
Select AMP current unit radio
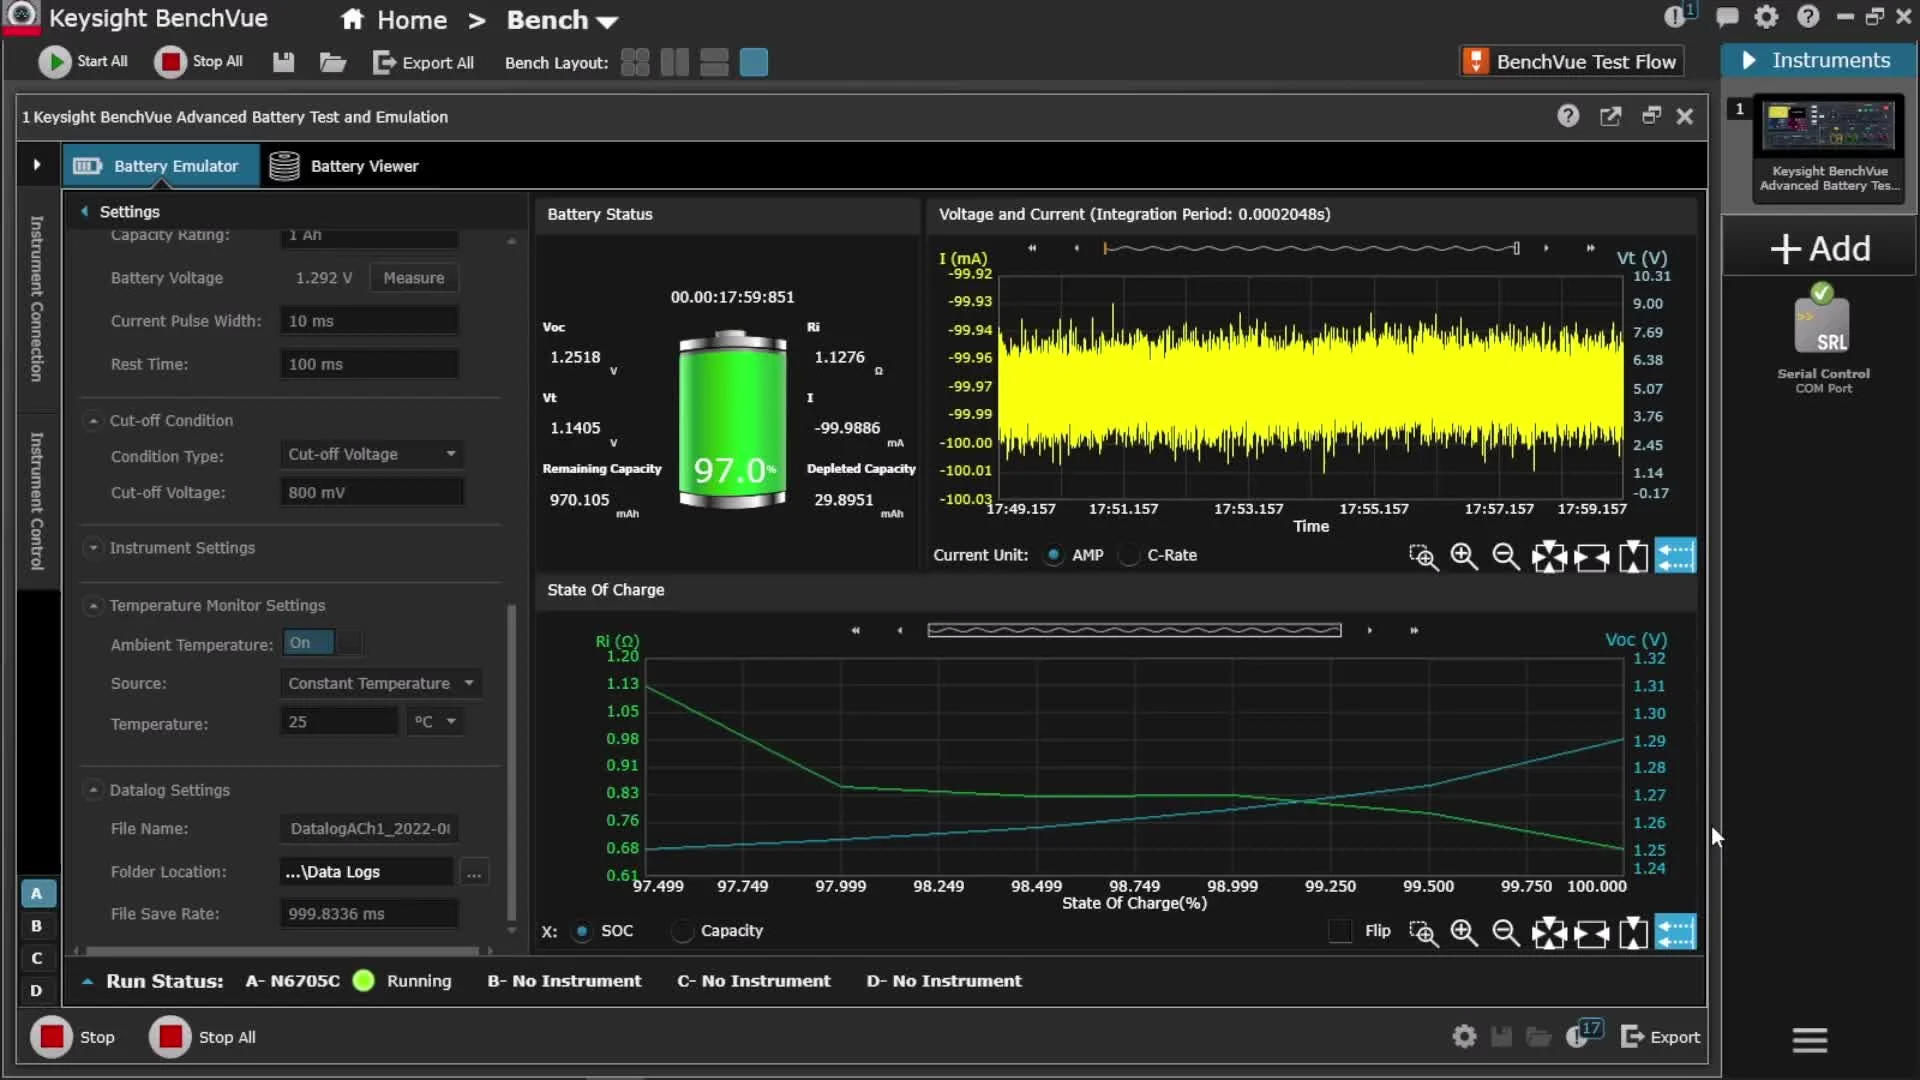(1053, 555)
